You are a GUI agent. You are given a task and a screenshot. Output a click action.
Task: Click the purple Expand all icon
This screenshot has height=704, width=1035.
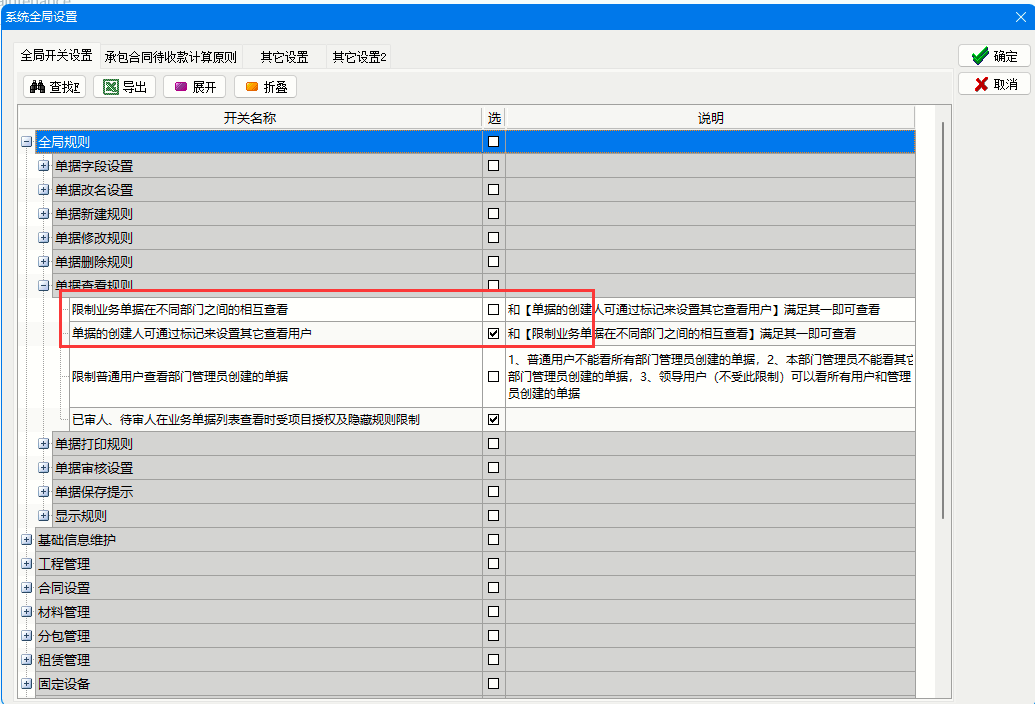[181, 87]
